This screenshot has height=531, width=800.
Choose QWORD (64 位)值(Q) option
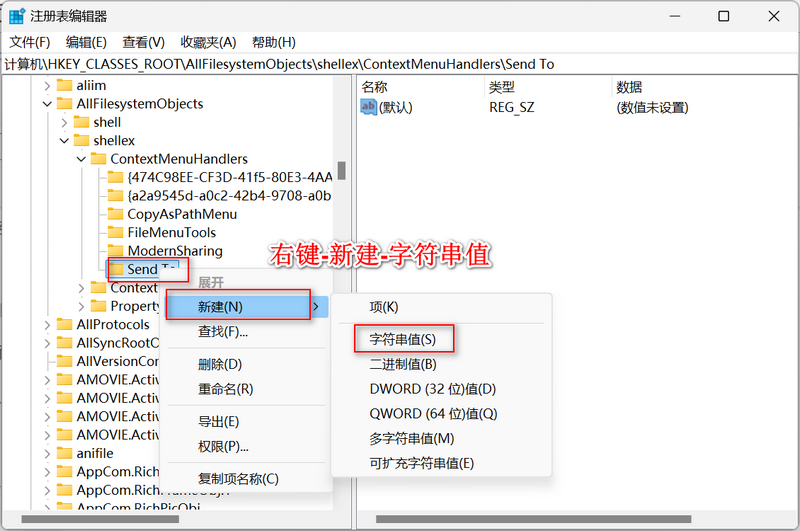pos(433,414)
